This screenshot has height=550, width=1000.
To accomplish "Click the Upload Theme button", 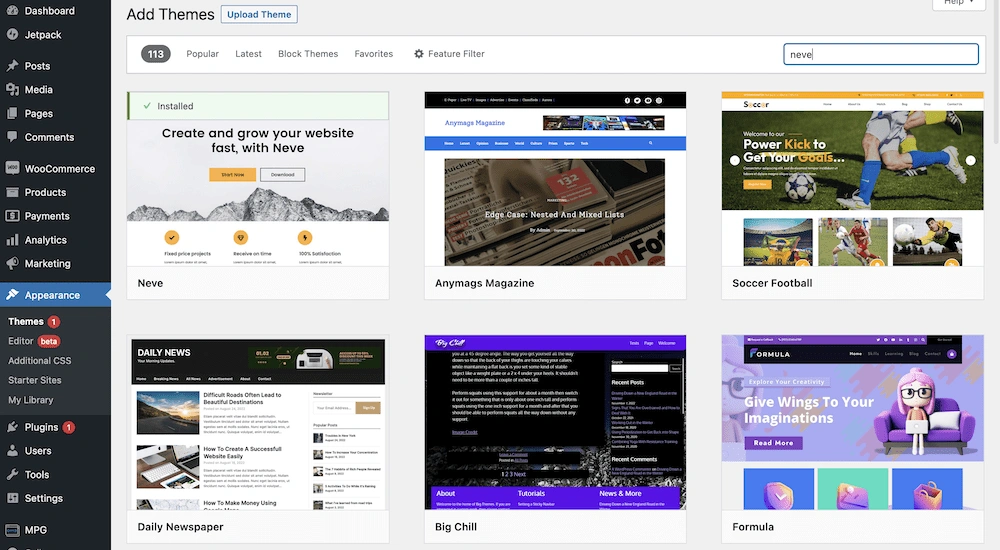I will [x=259, y=15].
